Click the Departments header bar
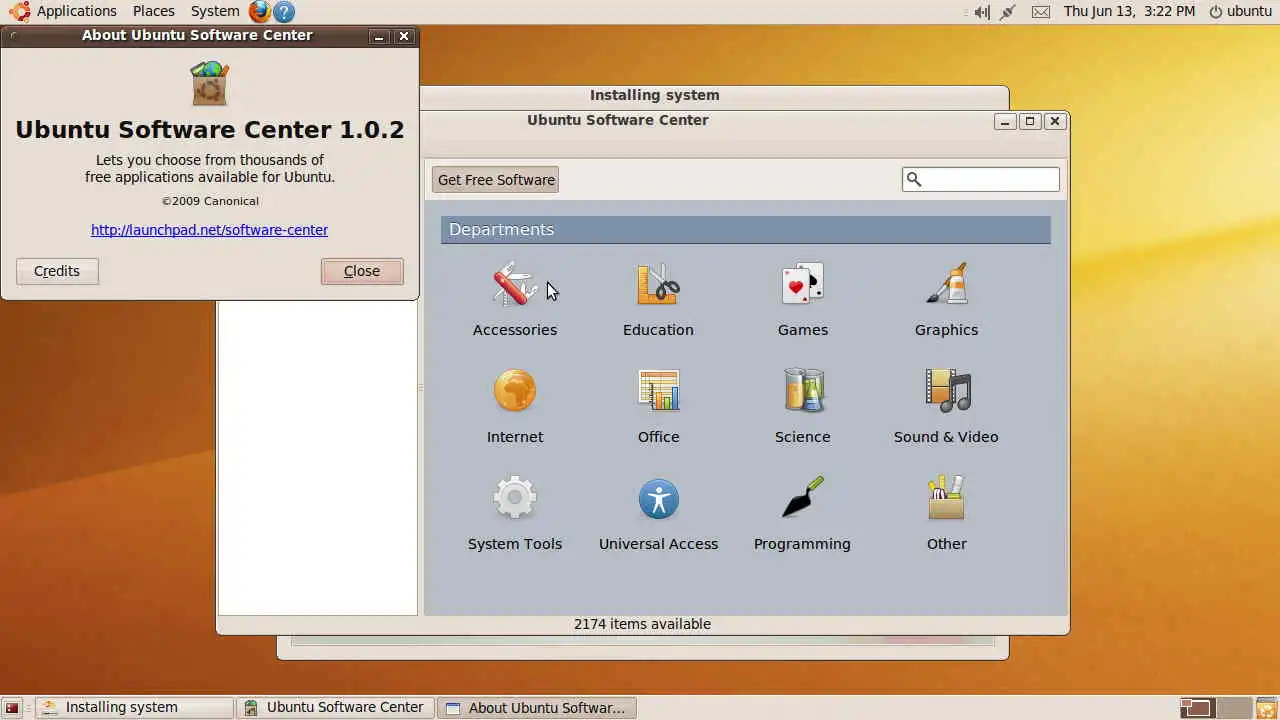This screenshot has height=720, width=1280. pyautogui.click(x=746, y=230)
